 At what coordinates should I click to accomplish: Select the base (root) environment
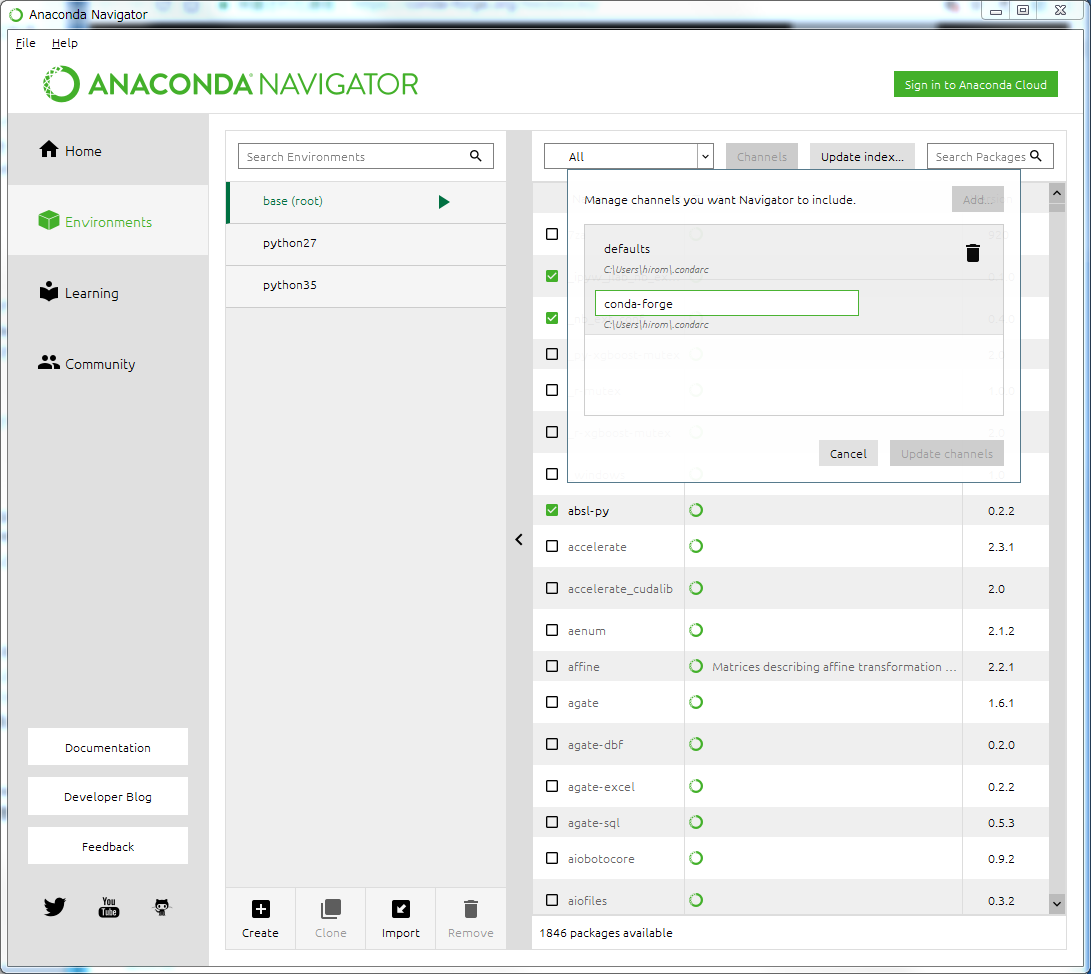pos(366,202)
